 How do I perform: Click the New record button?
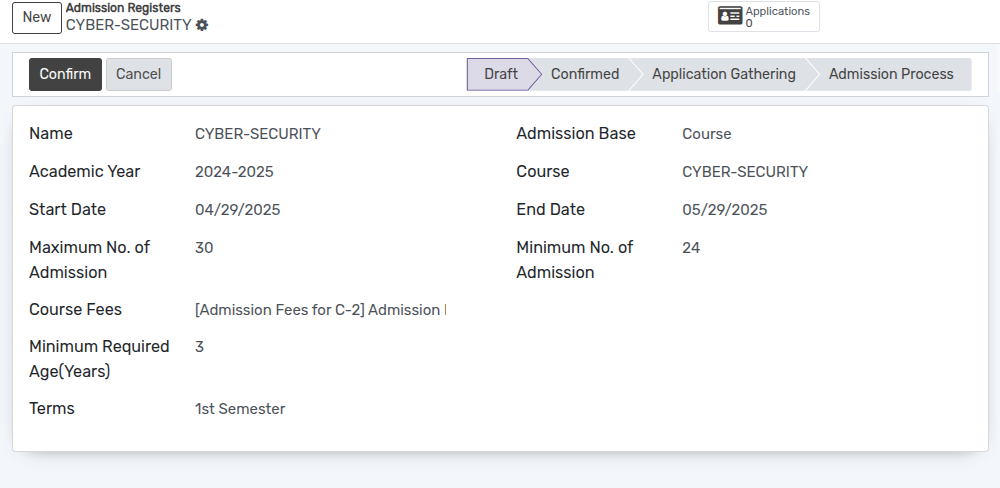(x=37, y=17)
